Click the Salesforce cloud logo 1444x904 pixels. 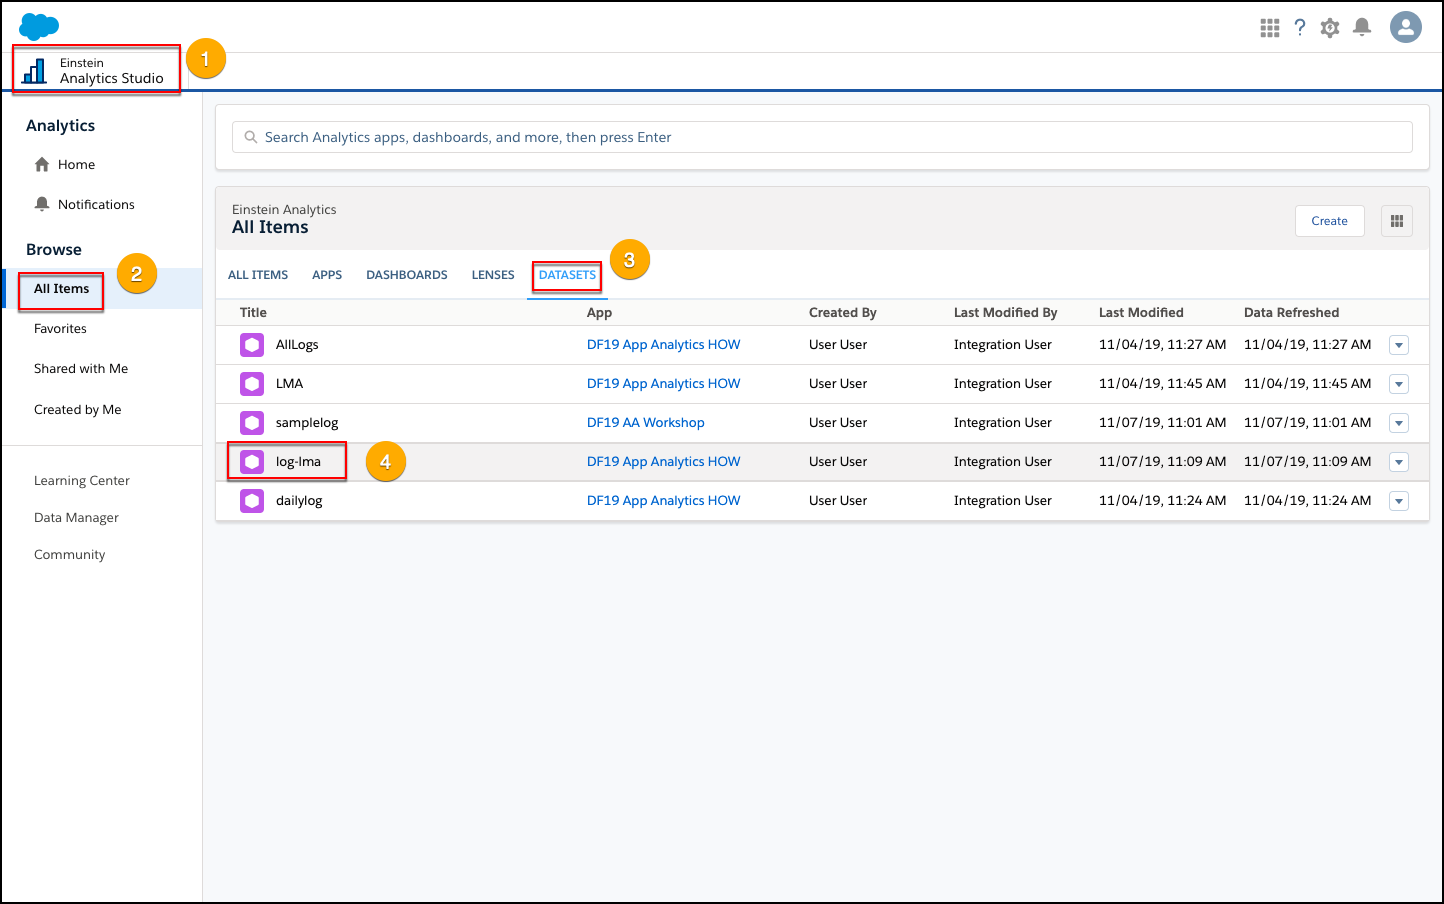click(39, 27)
